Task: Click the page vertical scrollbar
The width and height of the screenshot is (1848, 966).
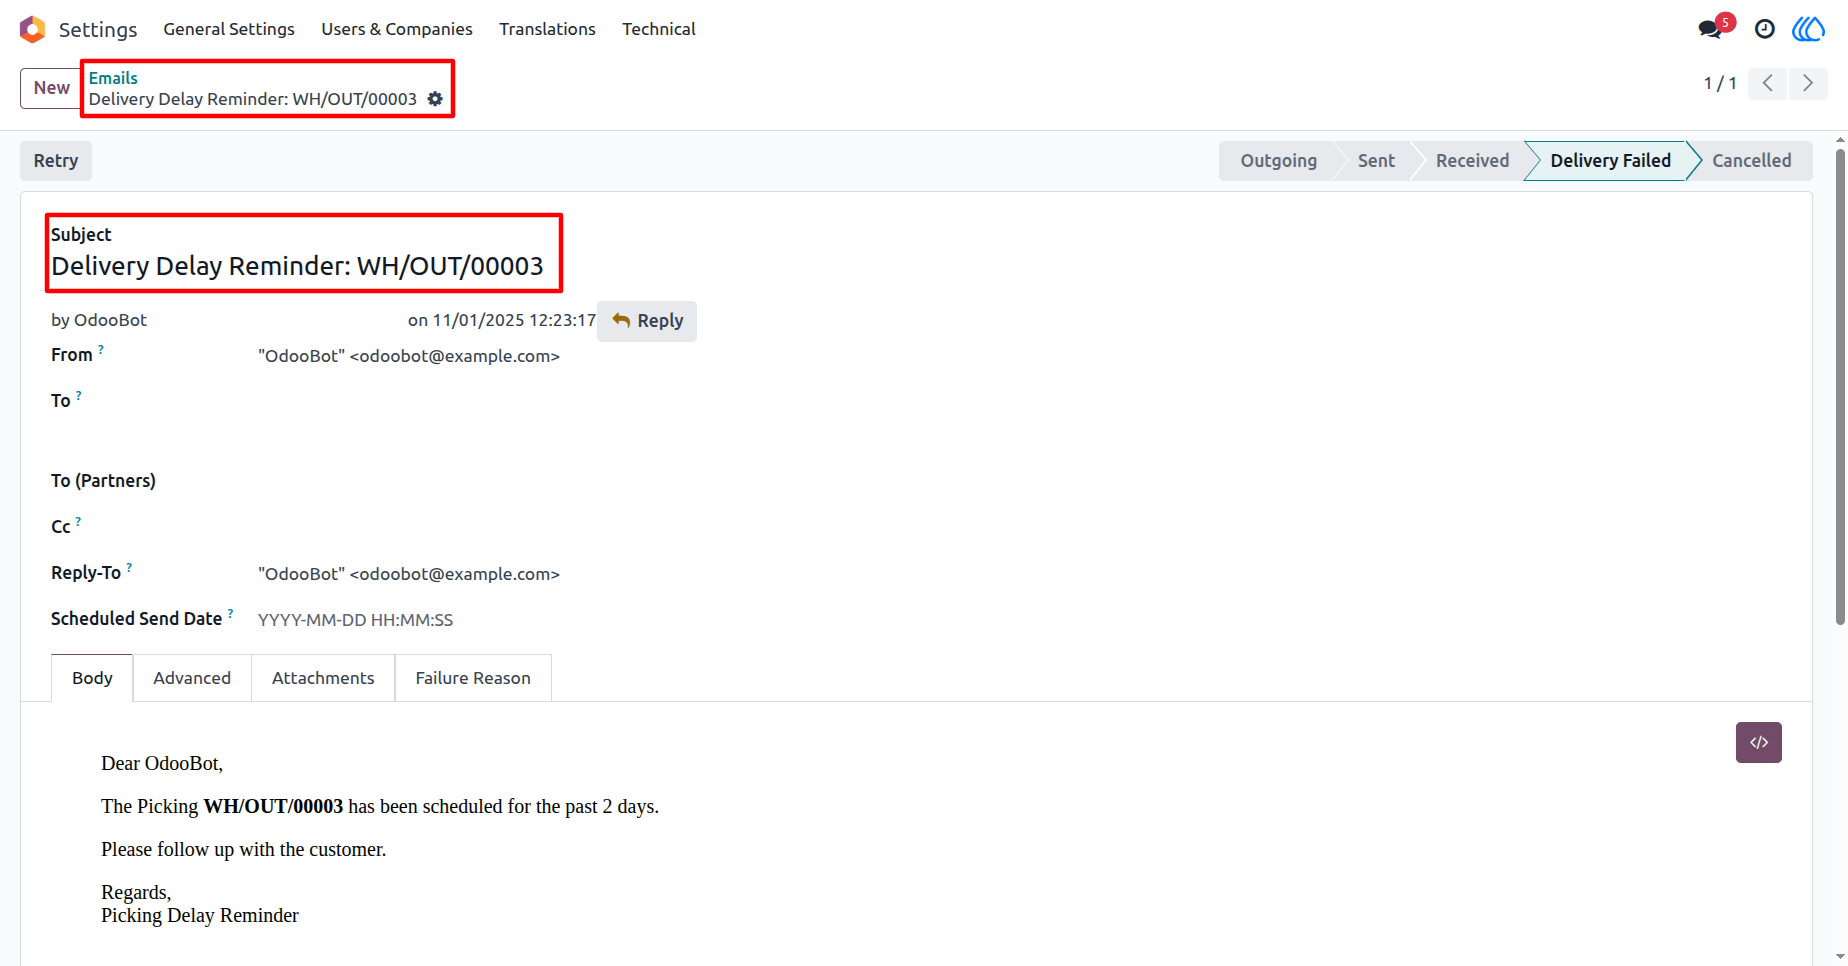Action: pyautogui.click(x=1840, y=388)
